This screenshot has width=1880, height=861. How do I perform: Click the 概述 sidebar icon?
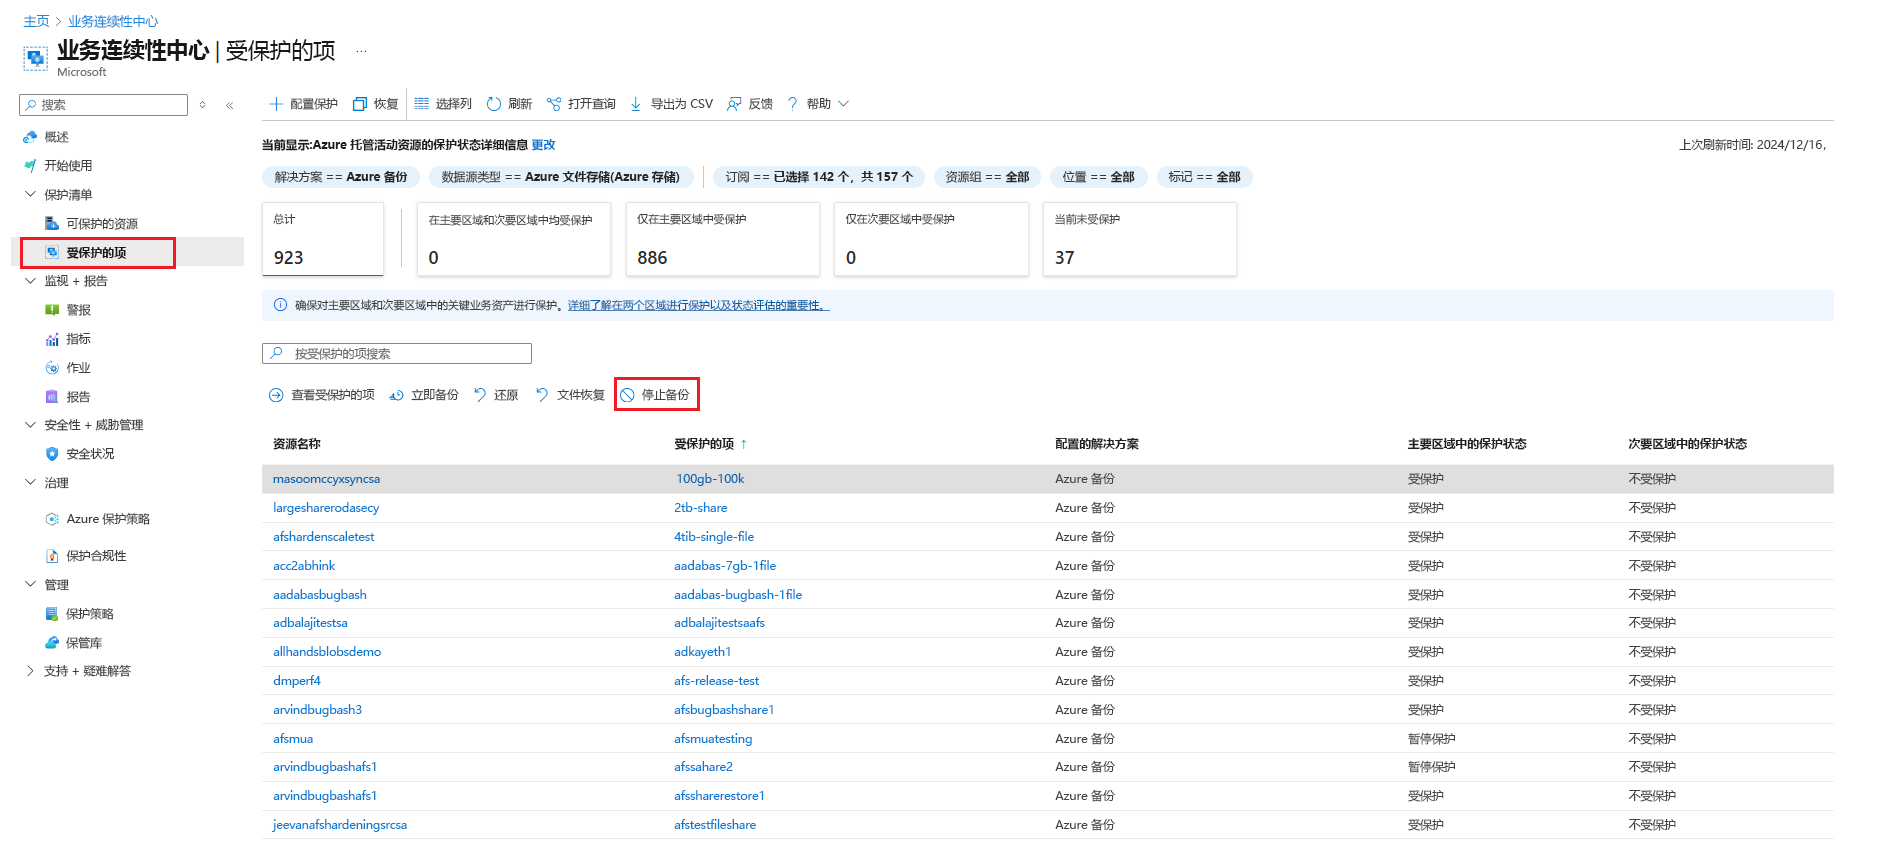(x=30, y=137)
